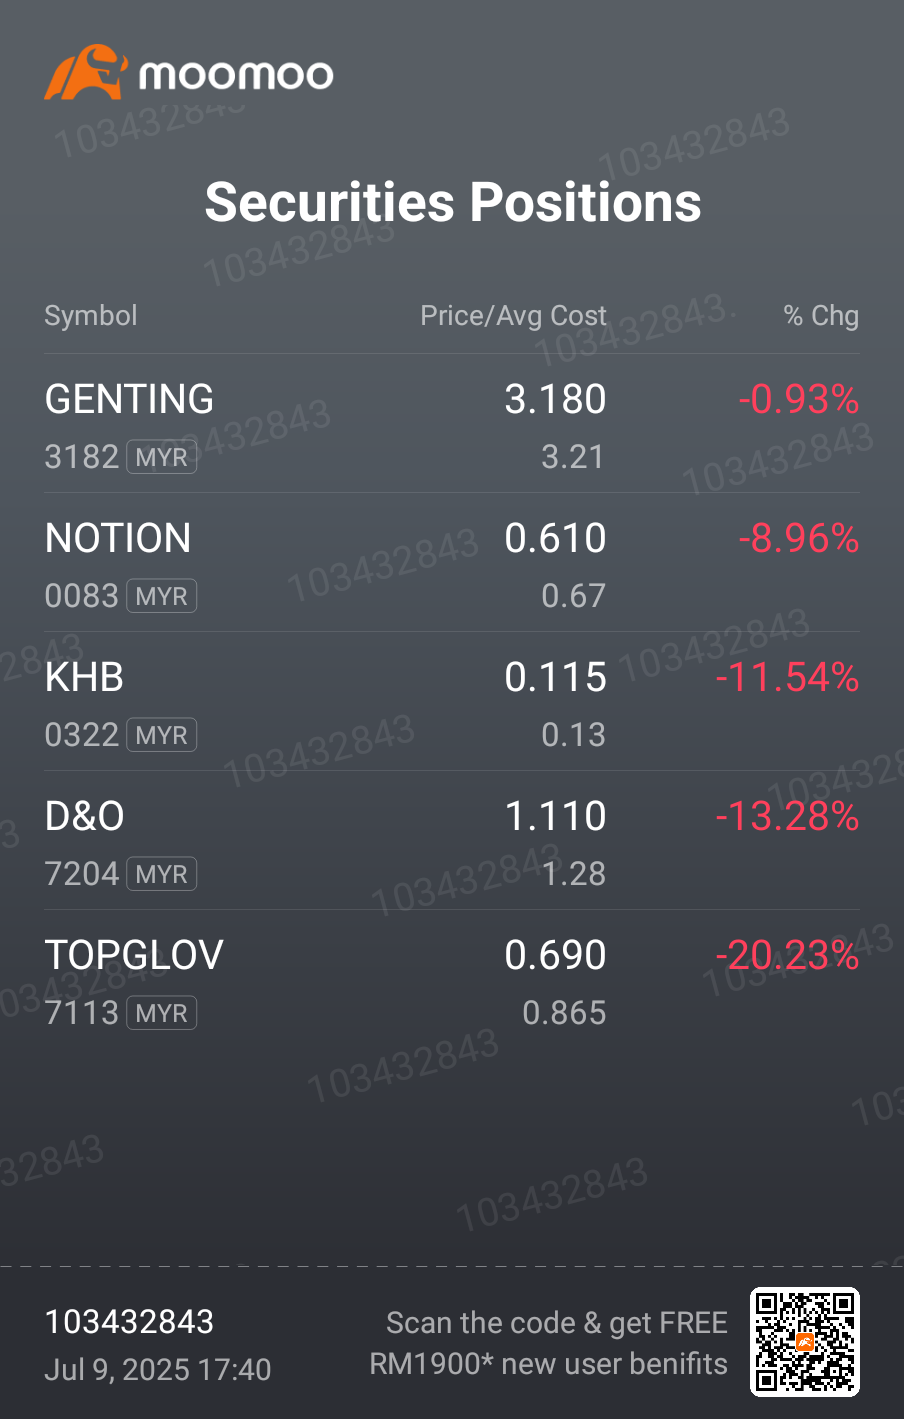This screenshot has height=1419, width=904.
Task: Click the Securities Positions title
Action: (453, 202)
